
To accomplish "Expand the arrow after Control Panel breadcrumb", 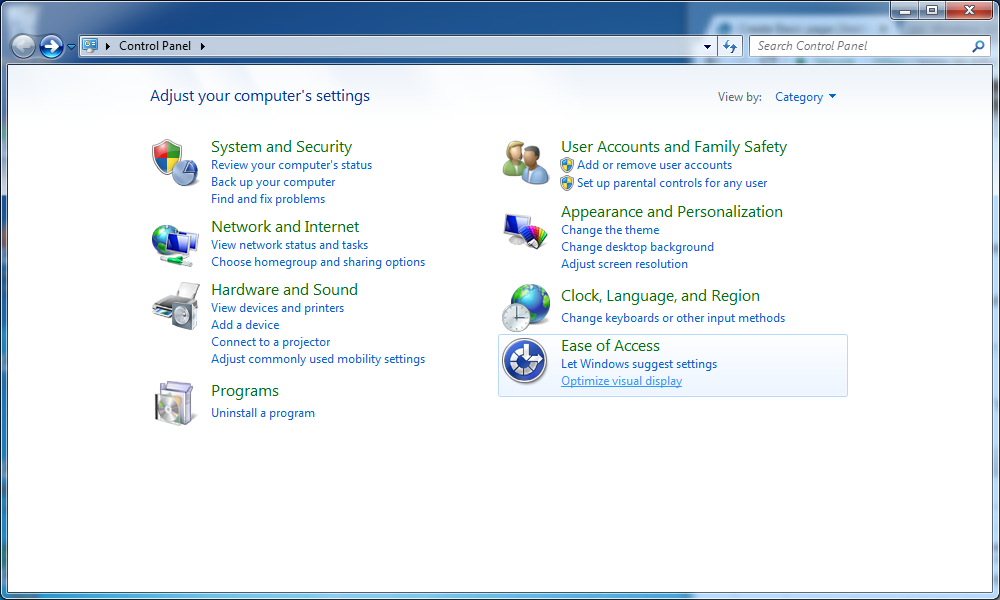I will [x=203, y=46].
